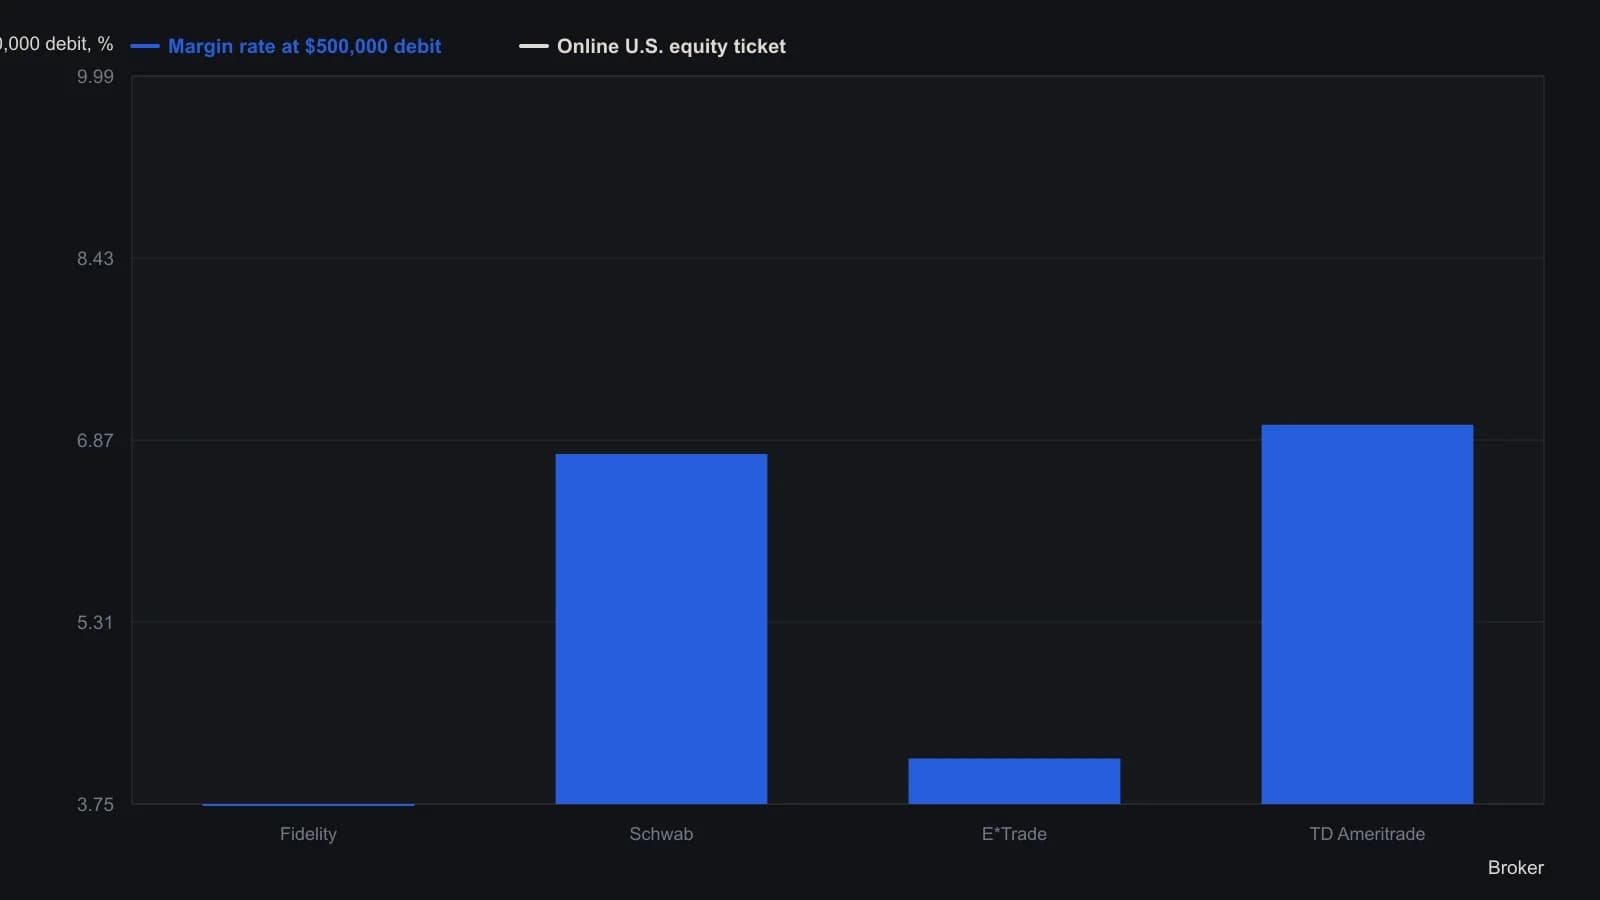Click the Schwab axis label

[x=661, y=834]
